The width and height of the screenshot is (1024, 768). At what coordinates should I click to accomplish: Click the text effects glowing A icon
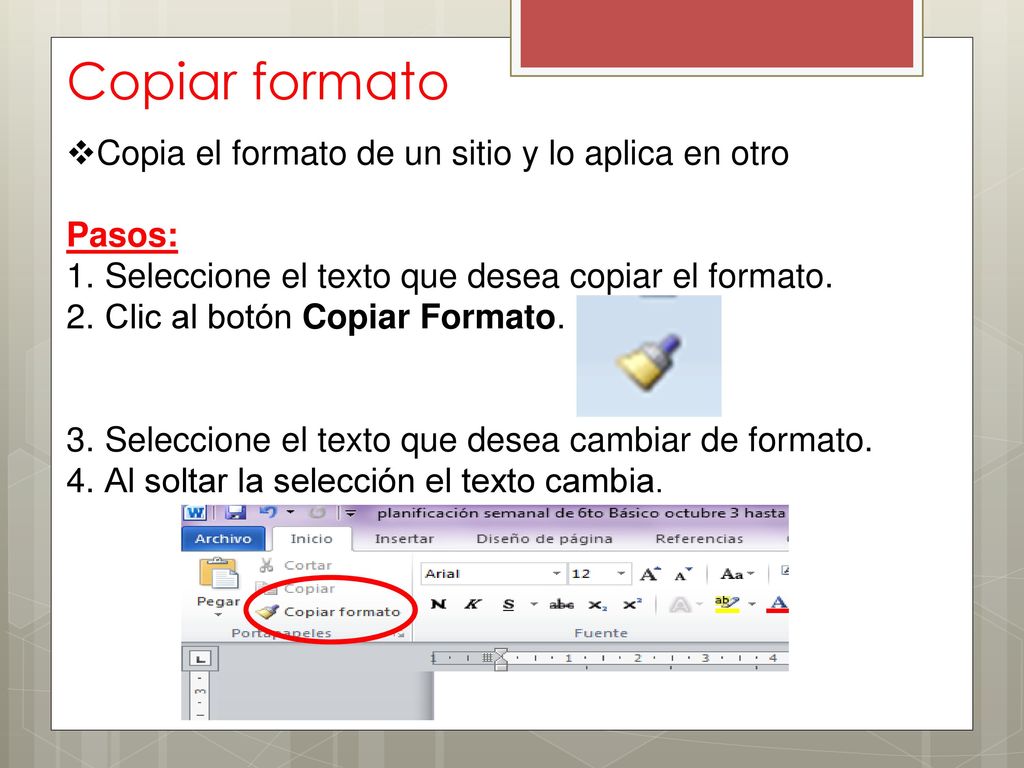(x=680, y=605)
